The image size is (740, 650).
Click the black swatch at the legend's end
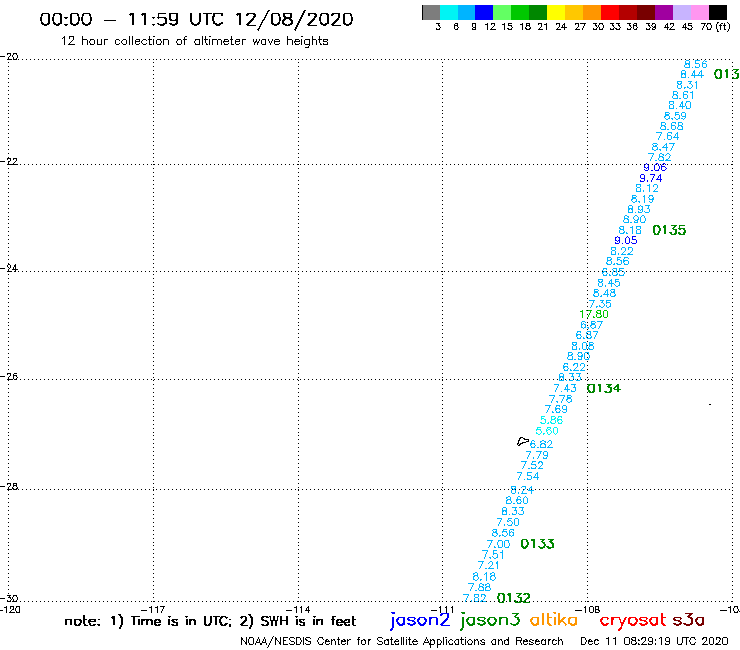(x=717, y=12)
